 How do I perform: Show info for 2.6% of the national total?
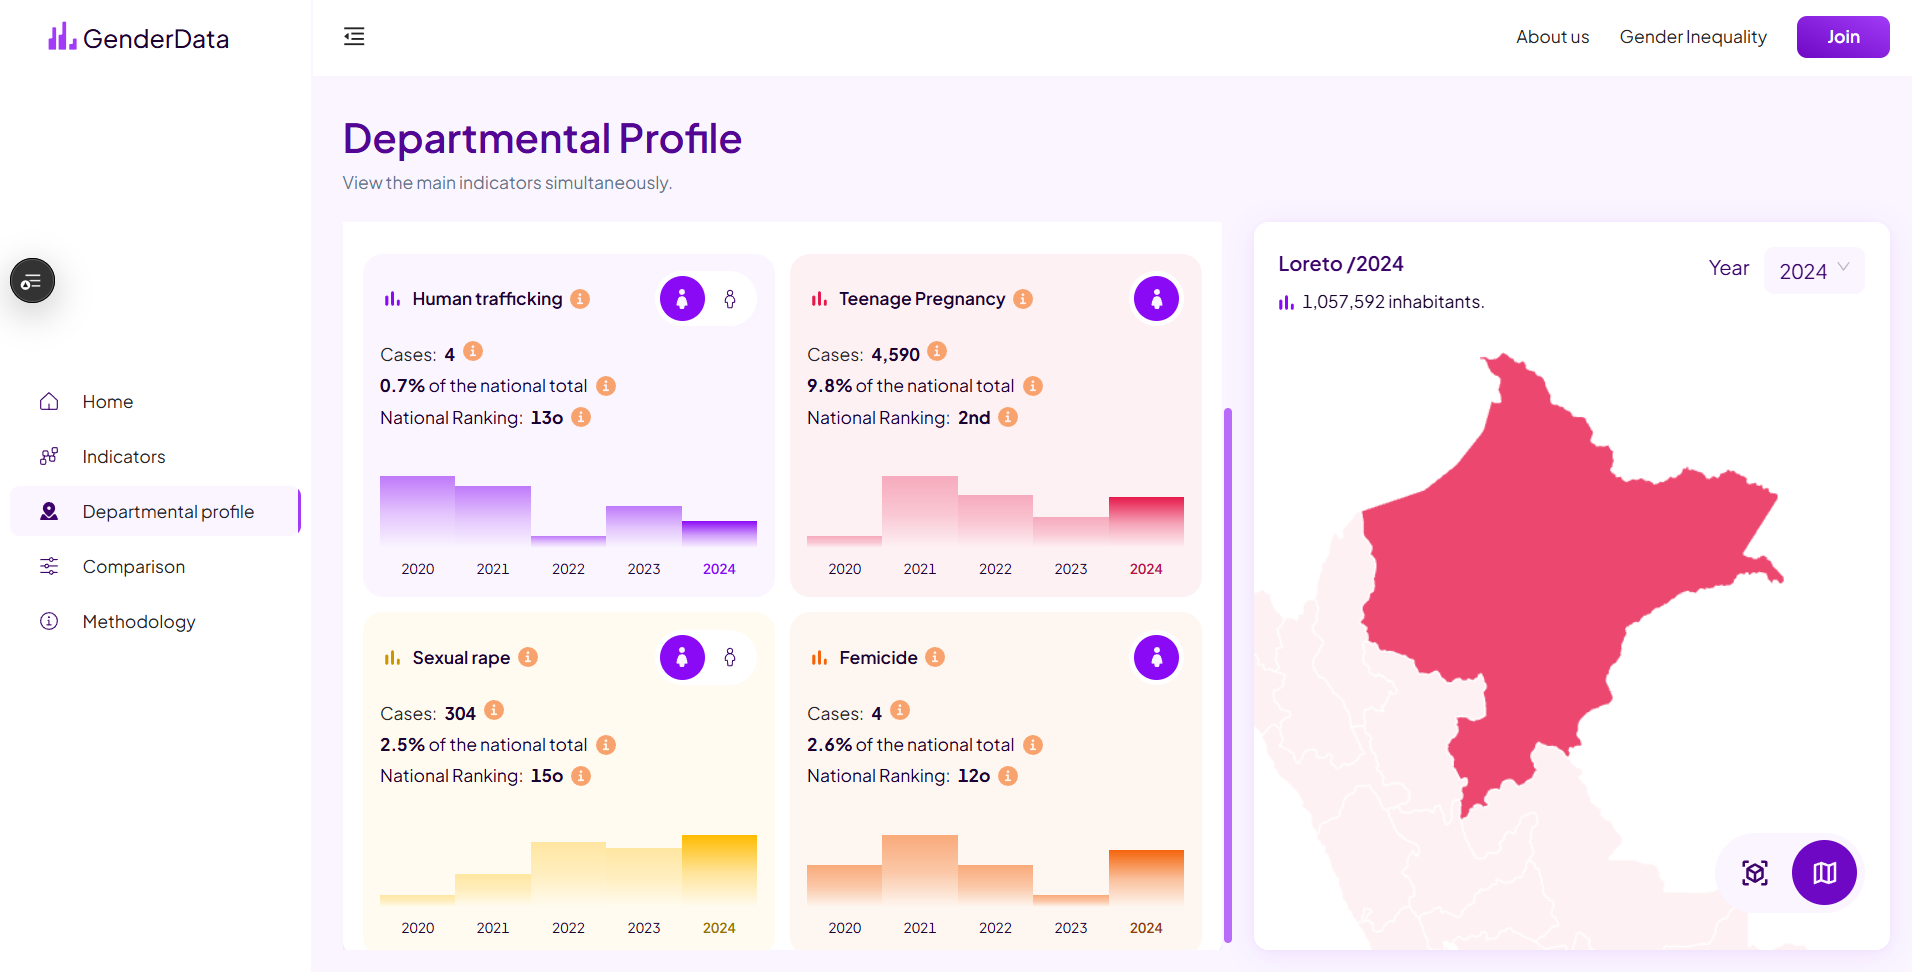click(x=1033, y=745)
